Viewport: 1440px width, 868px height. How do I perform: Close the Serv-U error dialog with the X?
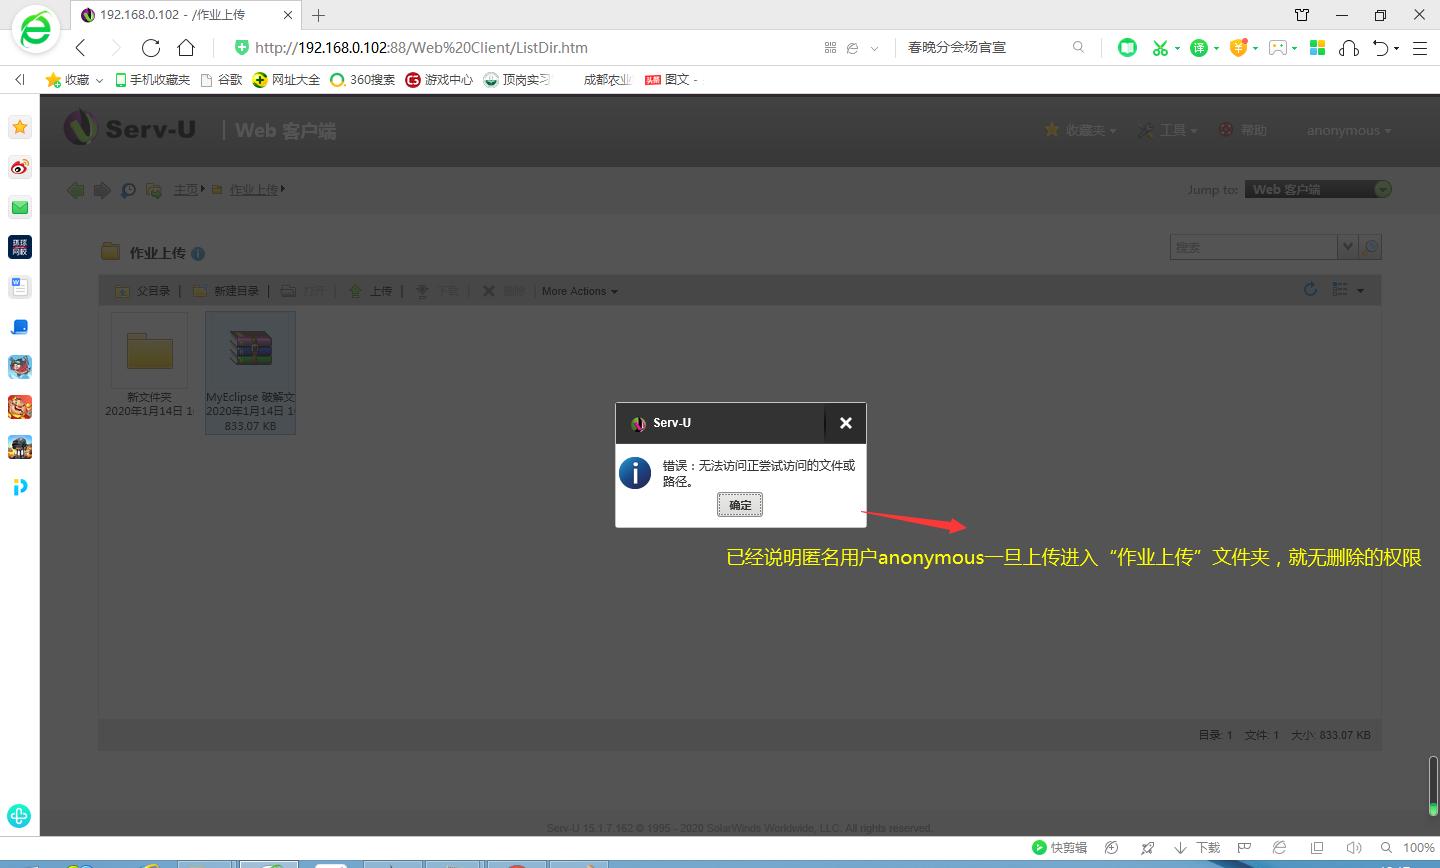[x=845, y=423]
